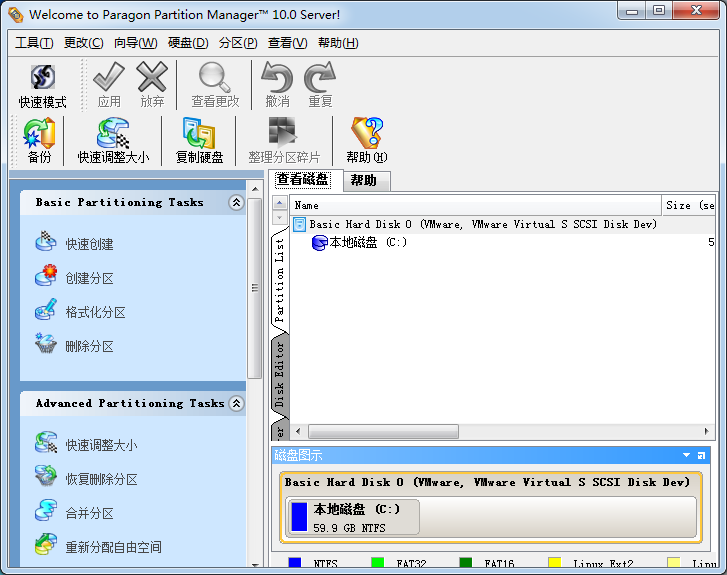727x575 pixels.
Task: Select the Basic Hard Disk 0 list row
Action: pos(503,224)
